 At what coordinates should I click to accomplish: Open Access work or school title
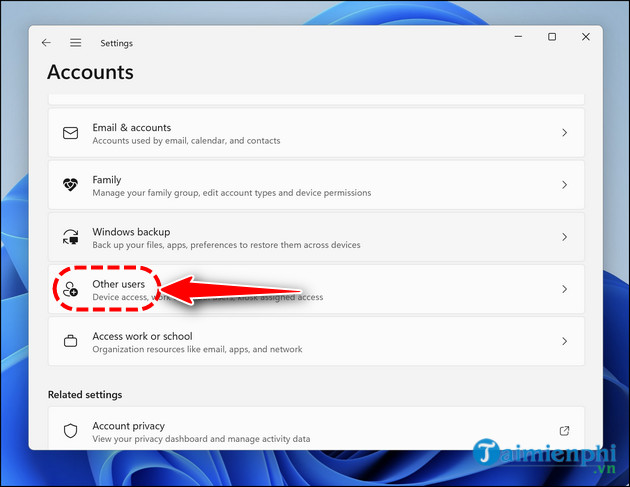142,336
